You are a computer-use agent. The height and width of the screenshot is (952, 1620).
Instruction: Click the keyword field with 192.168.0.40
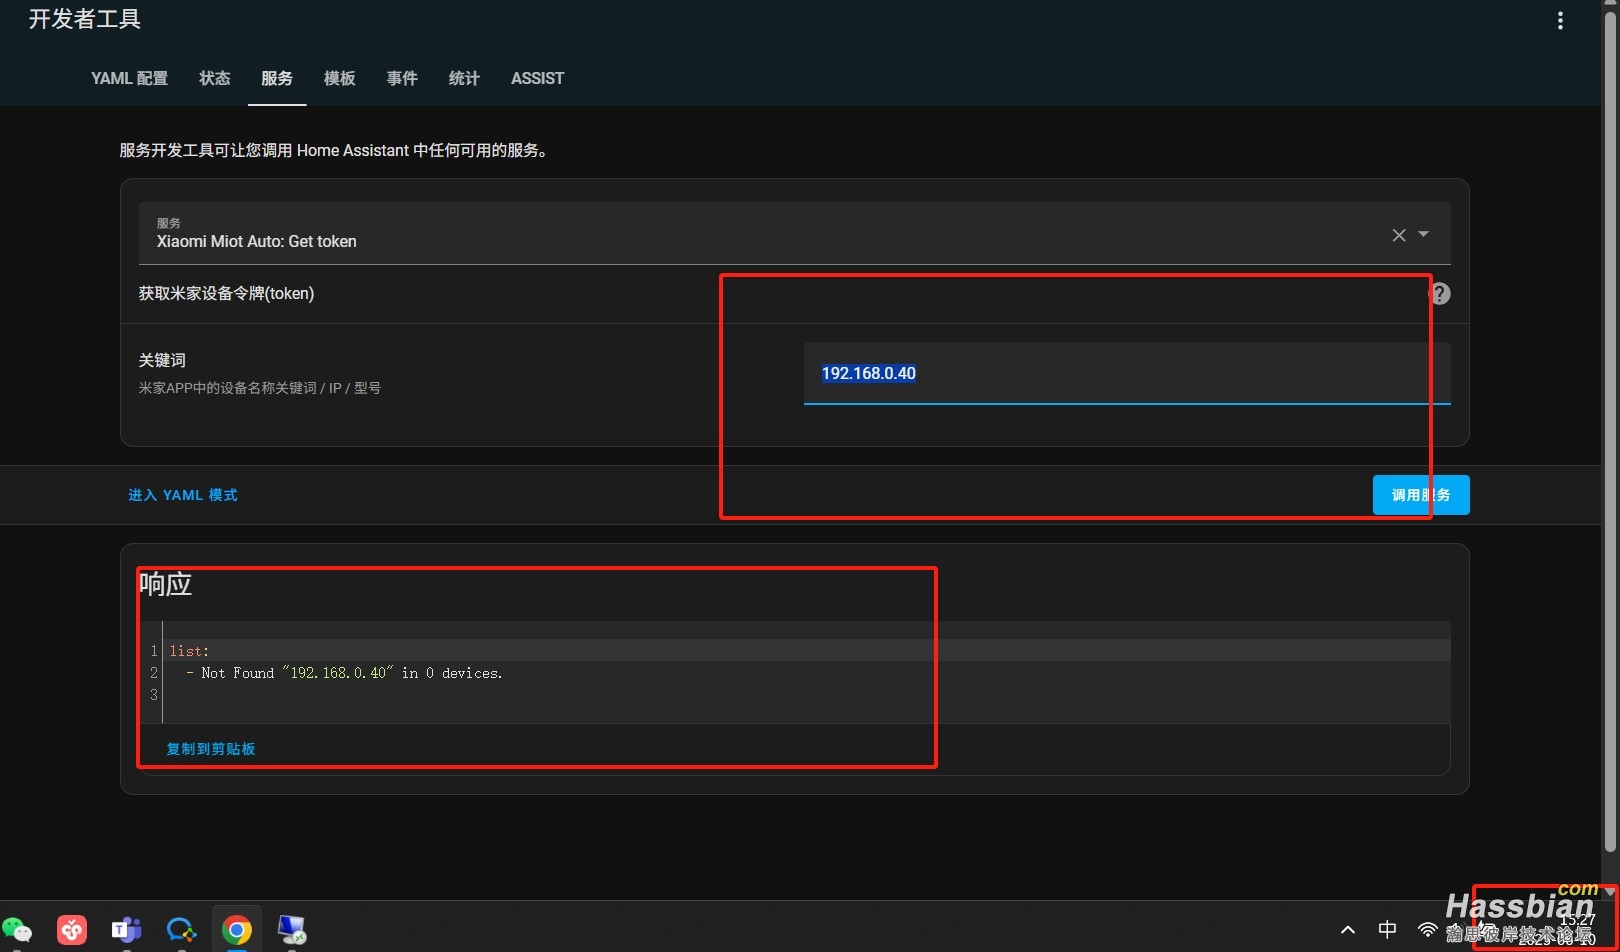pos(1127,373)
